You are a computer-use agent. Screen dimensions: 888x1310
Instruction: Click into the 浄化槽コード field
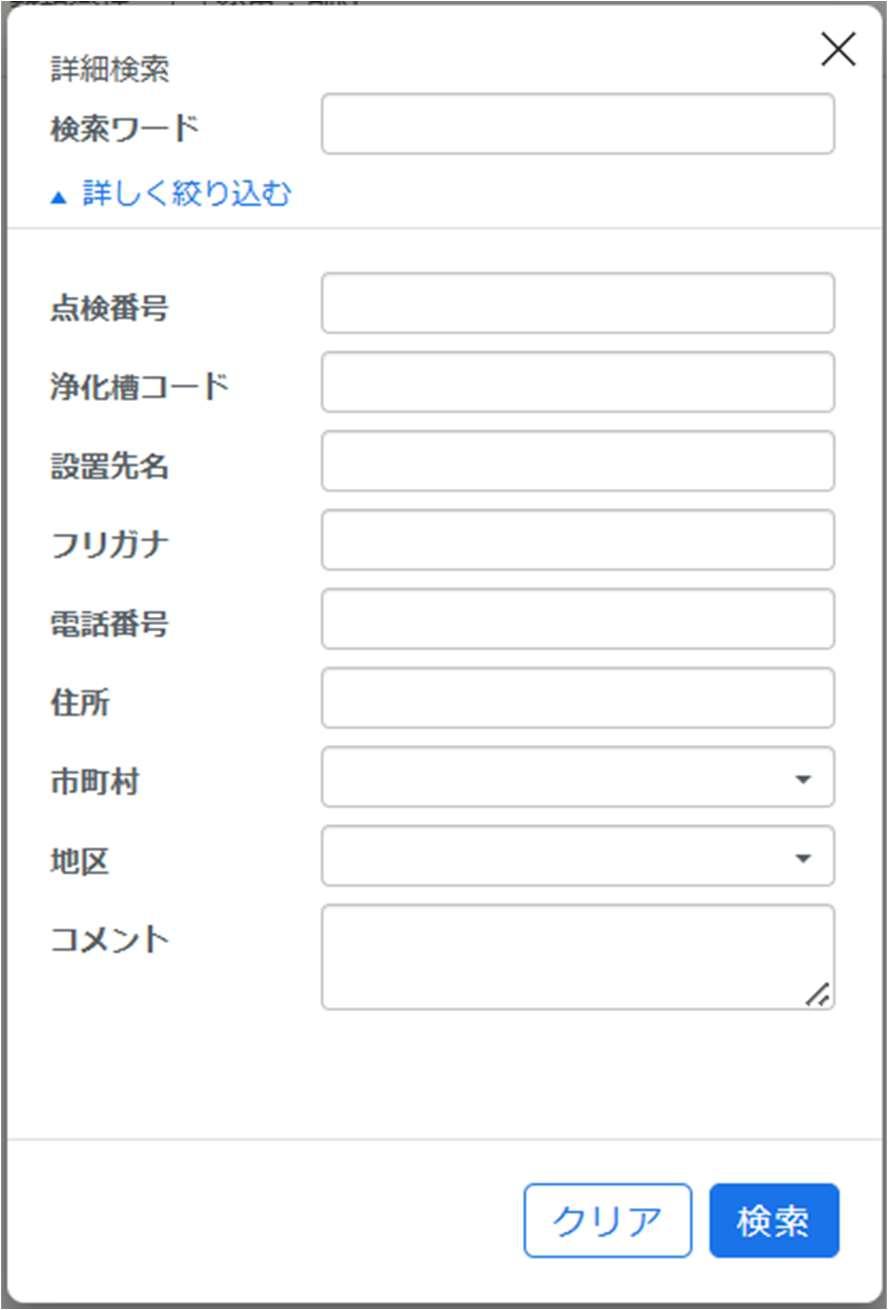click(578, 382)
